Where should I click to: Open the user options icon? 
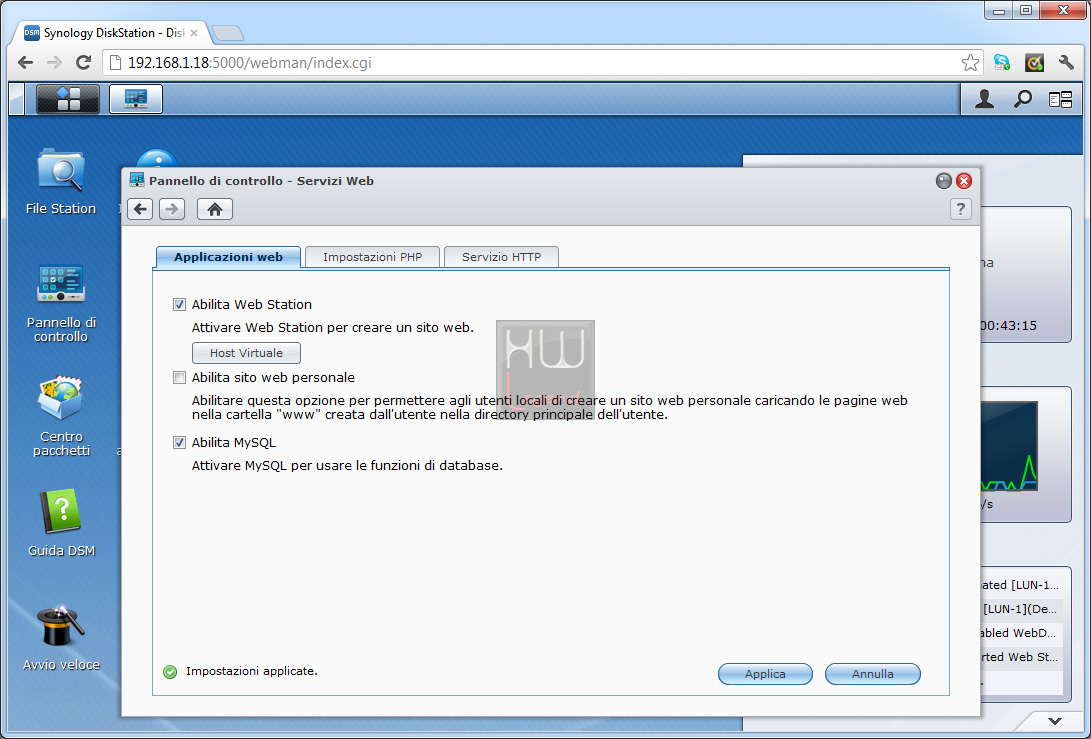pyautogui.click(x=984, y=99)
